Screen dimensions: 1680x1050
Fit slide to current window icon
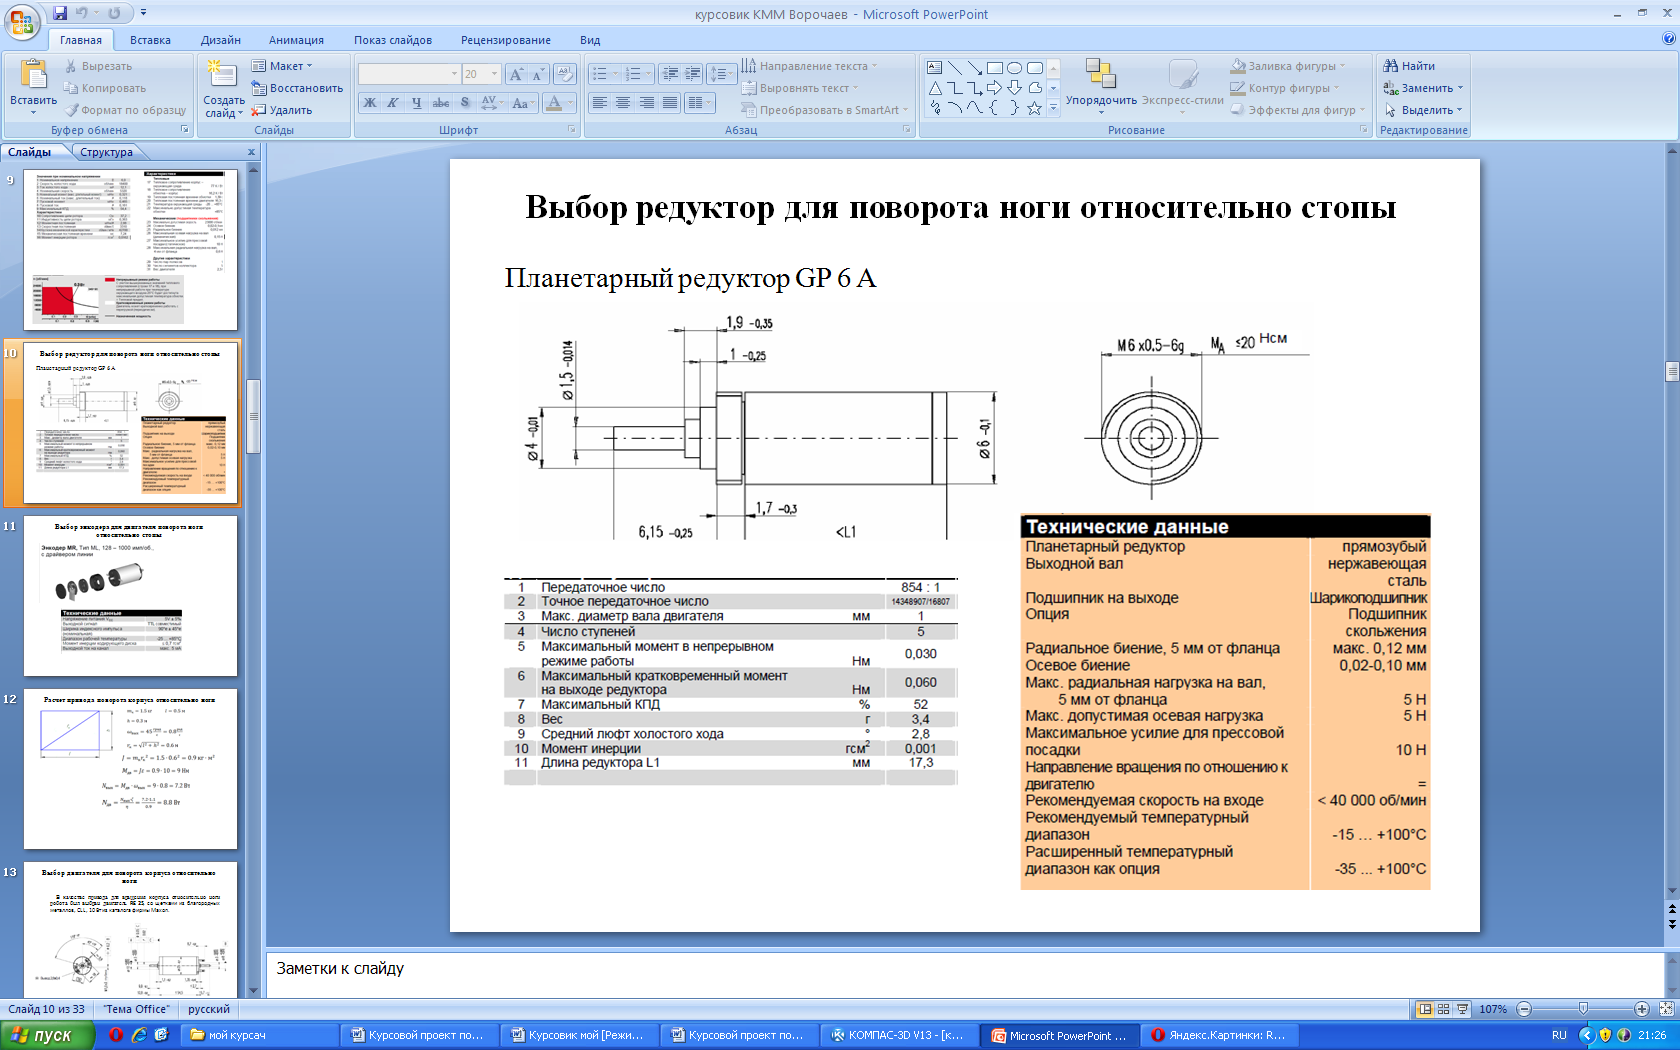click(1666, 1009)
